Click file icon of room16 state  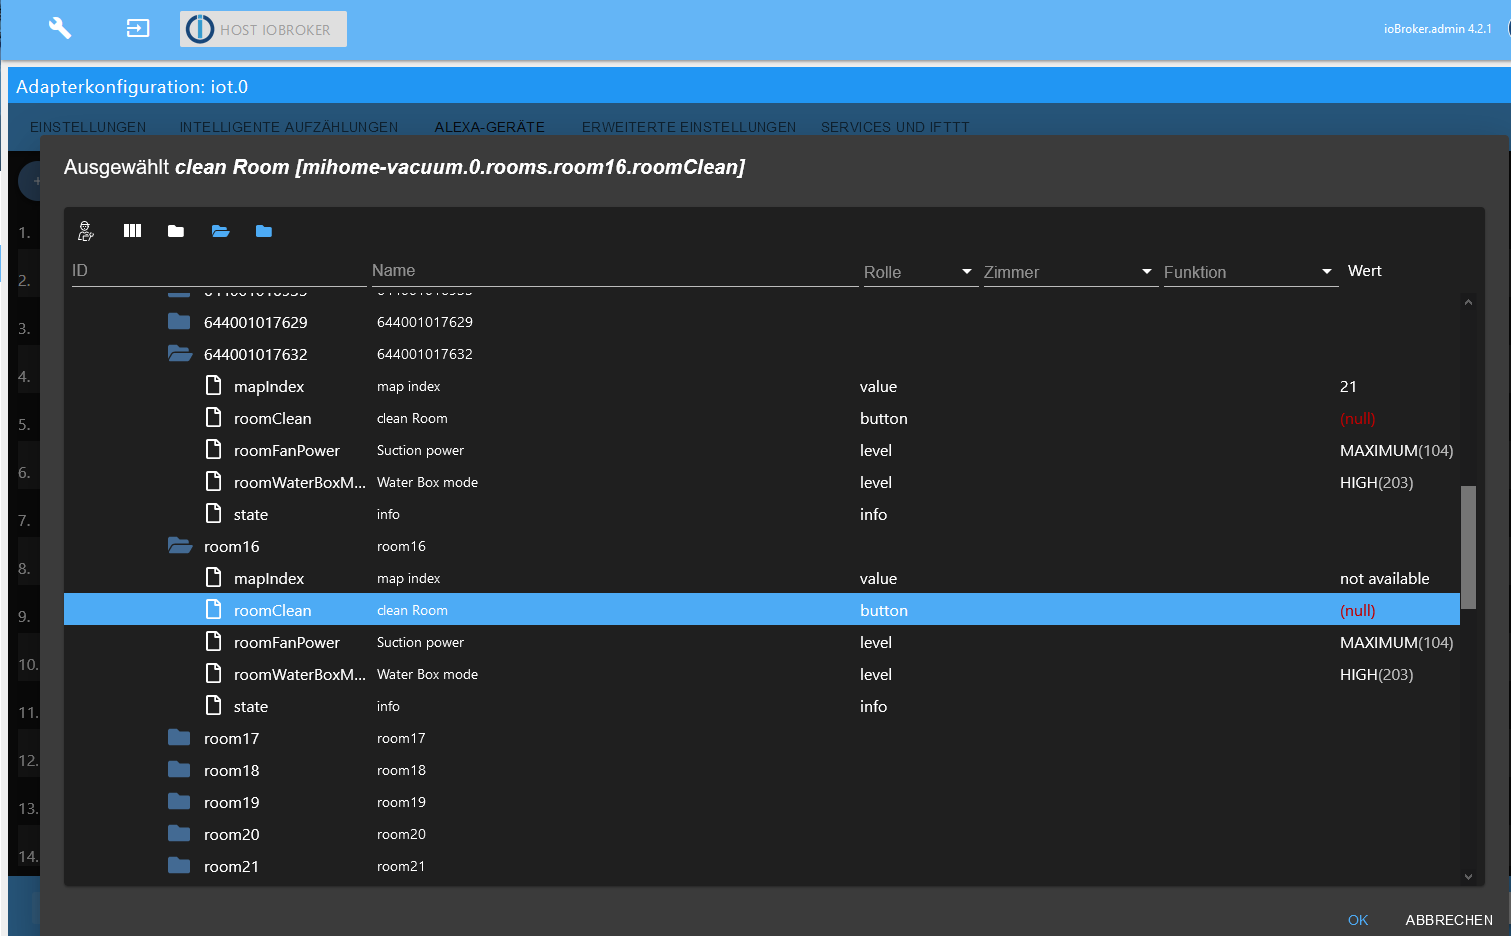[x=213, y=705]
